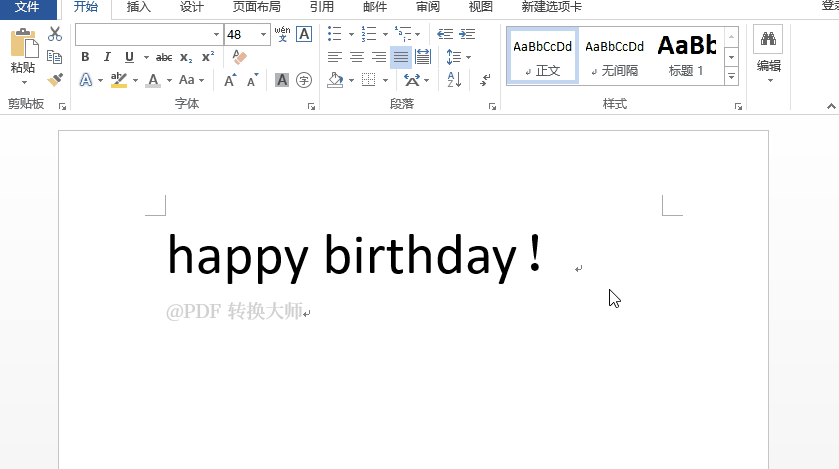Switch to the 插入 tab
Viewport: 839px width, 469px height.
pyautogui.click(x=138, y=7)
